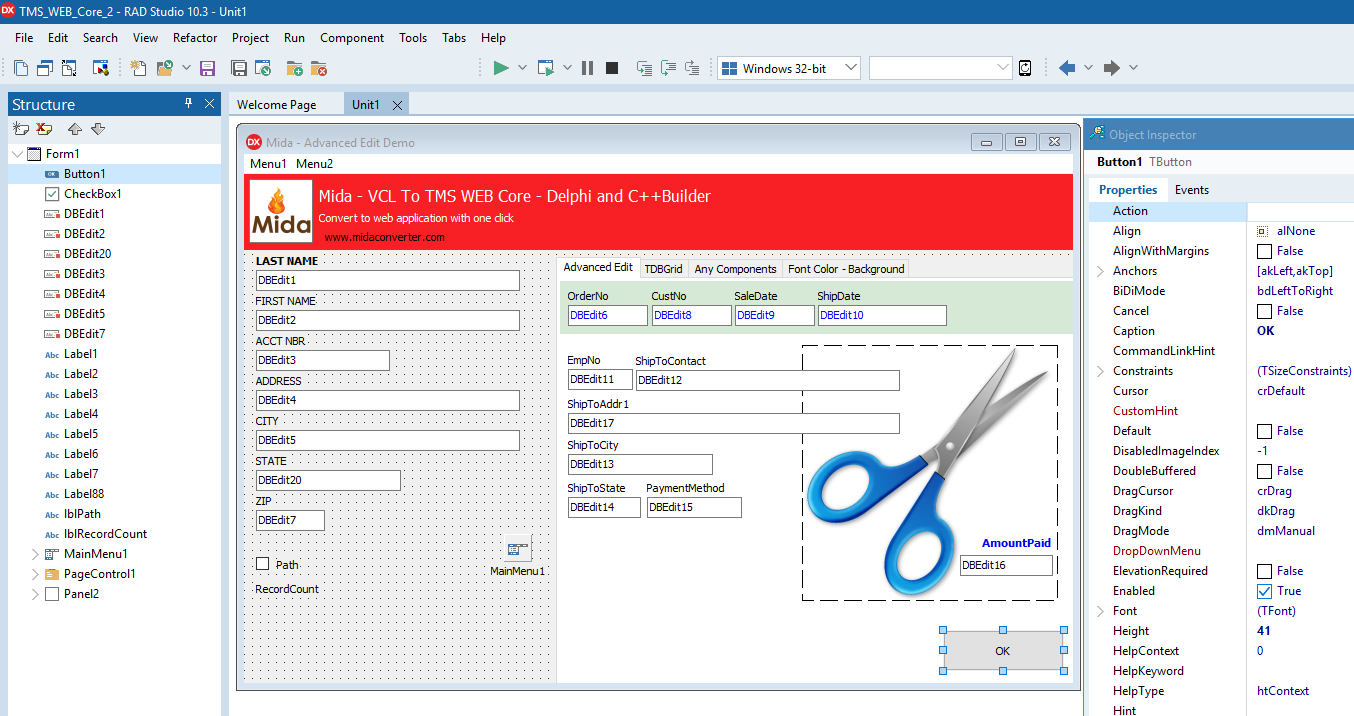The height and width of the screenshot is (716, 1354).
Task: Select the TDBGrid tab on the form
Action: 663,269
